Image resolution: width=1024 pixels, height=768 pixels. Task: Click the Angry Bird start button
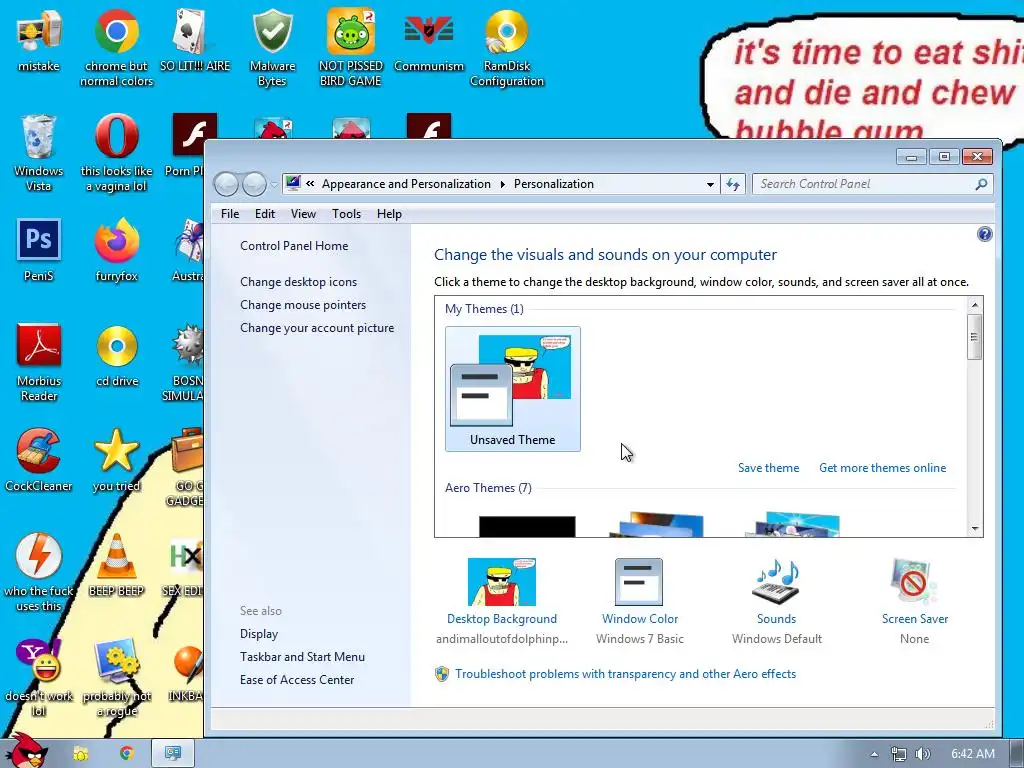click(x=29, y=751)
